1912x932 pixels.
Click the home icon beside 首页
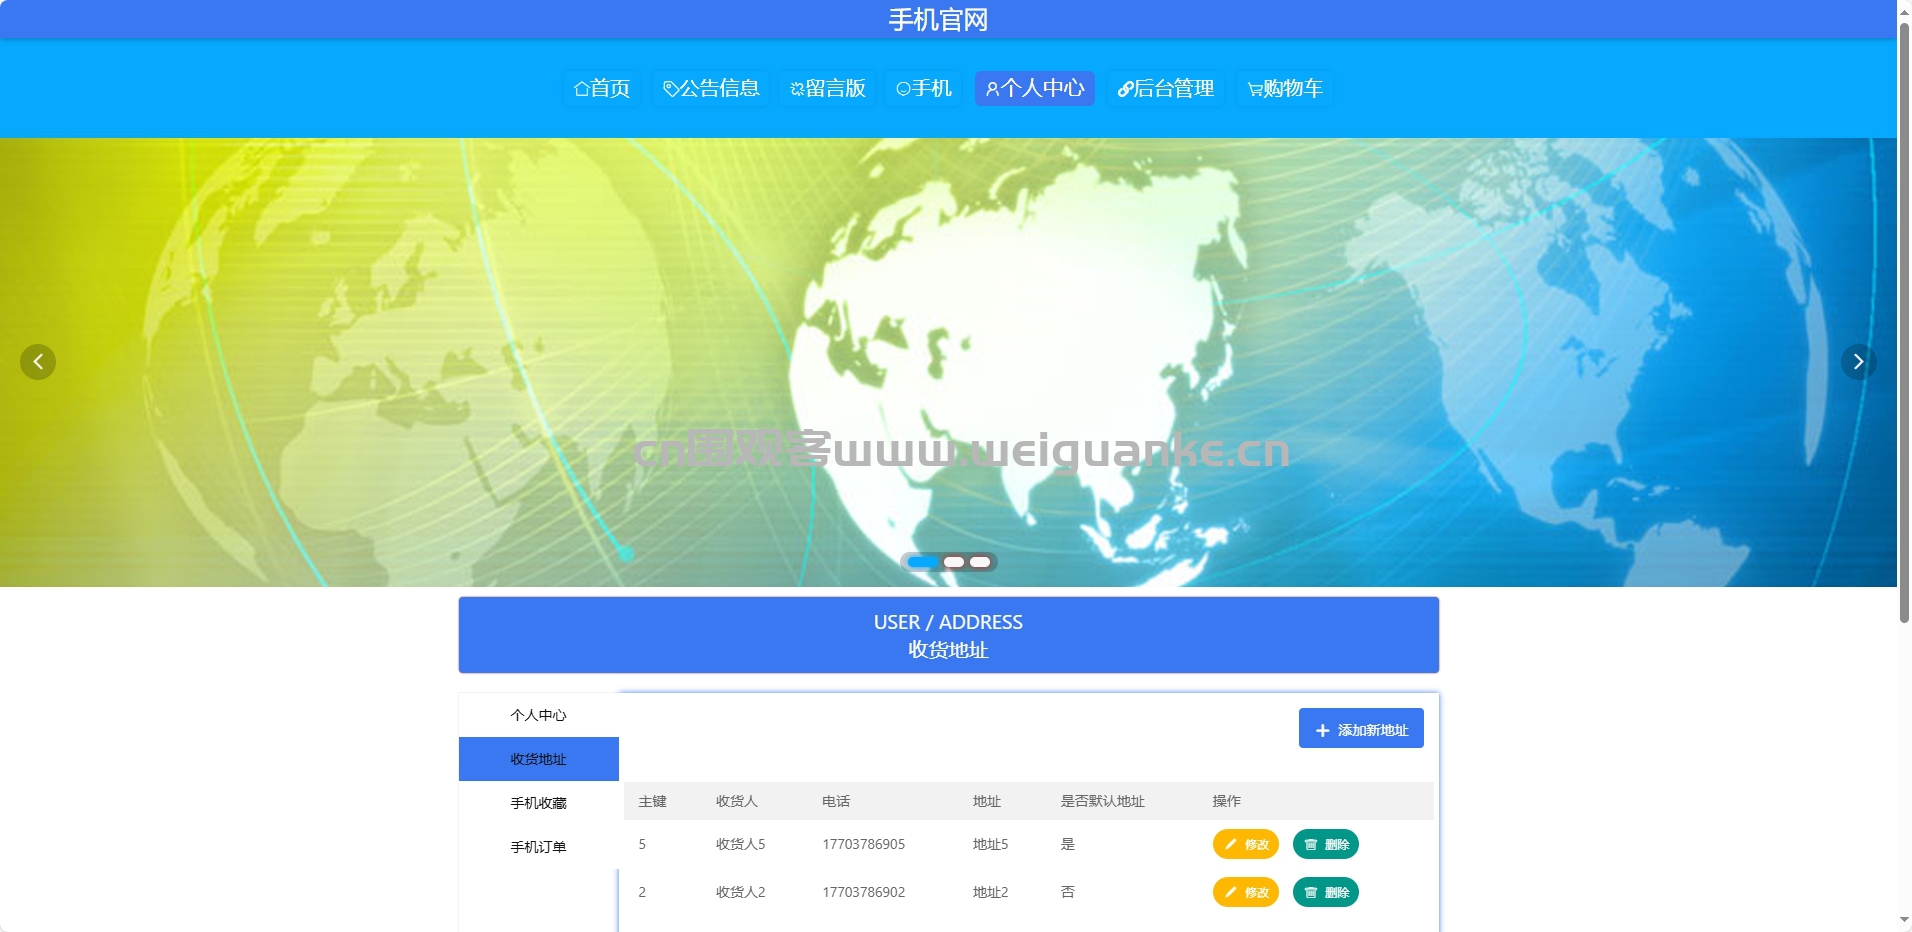(581, 89)
